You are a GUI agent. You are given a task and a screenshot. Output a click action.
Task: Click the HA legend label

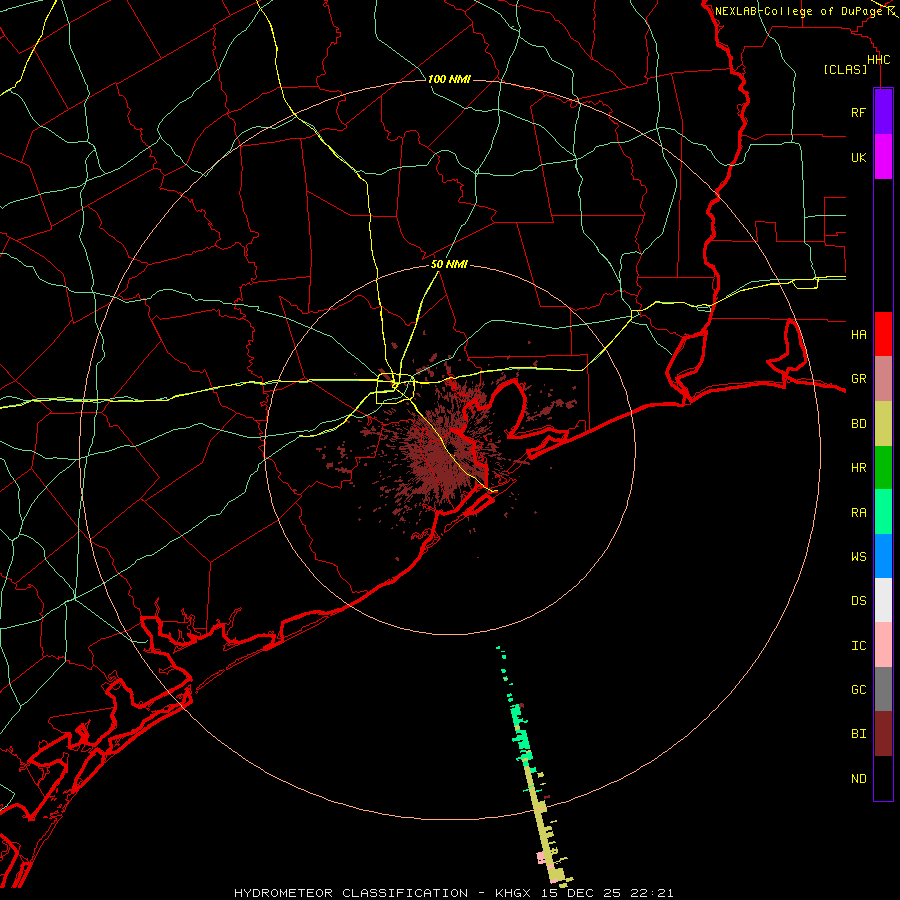point(858,334)
